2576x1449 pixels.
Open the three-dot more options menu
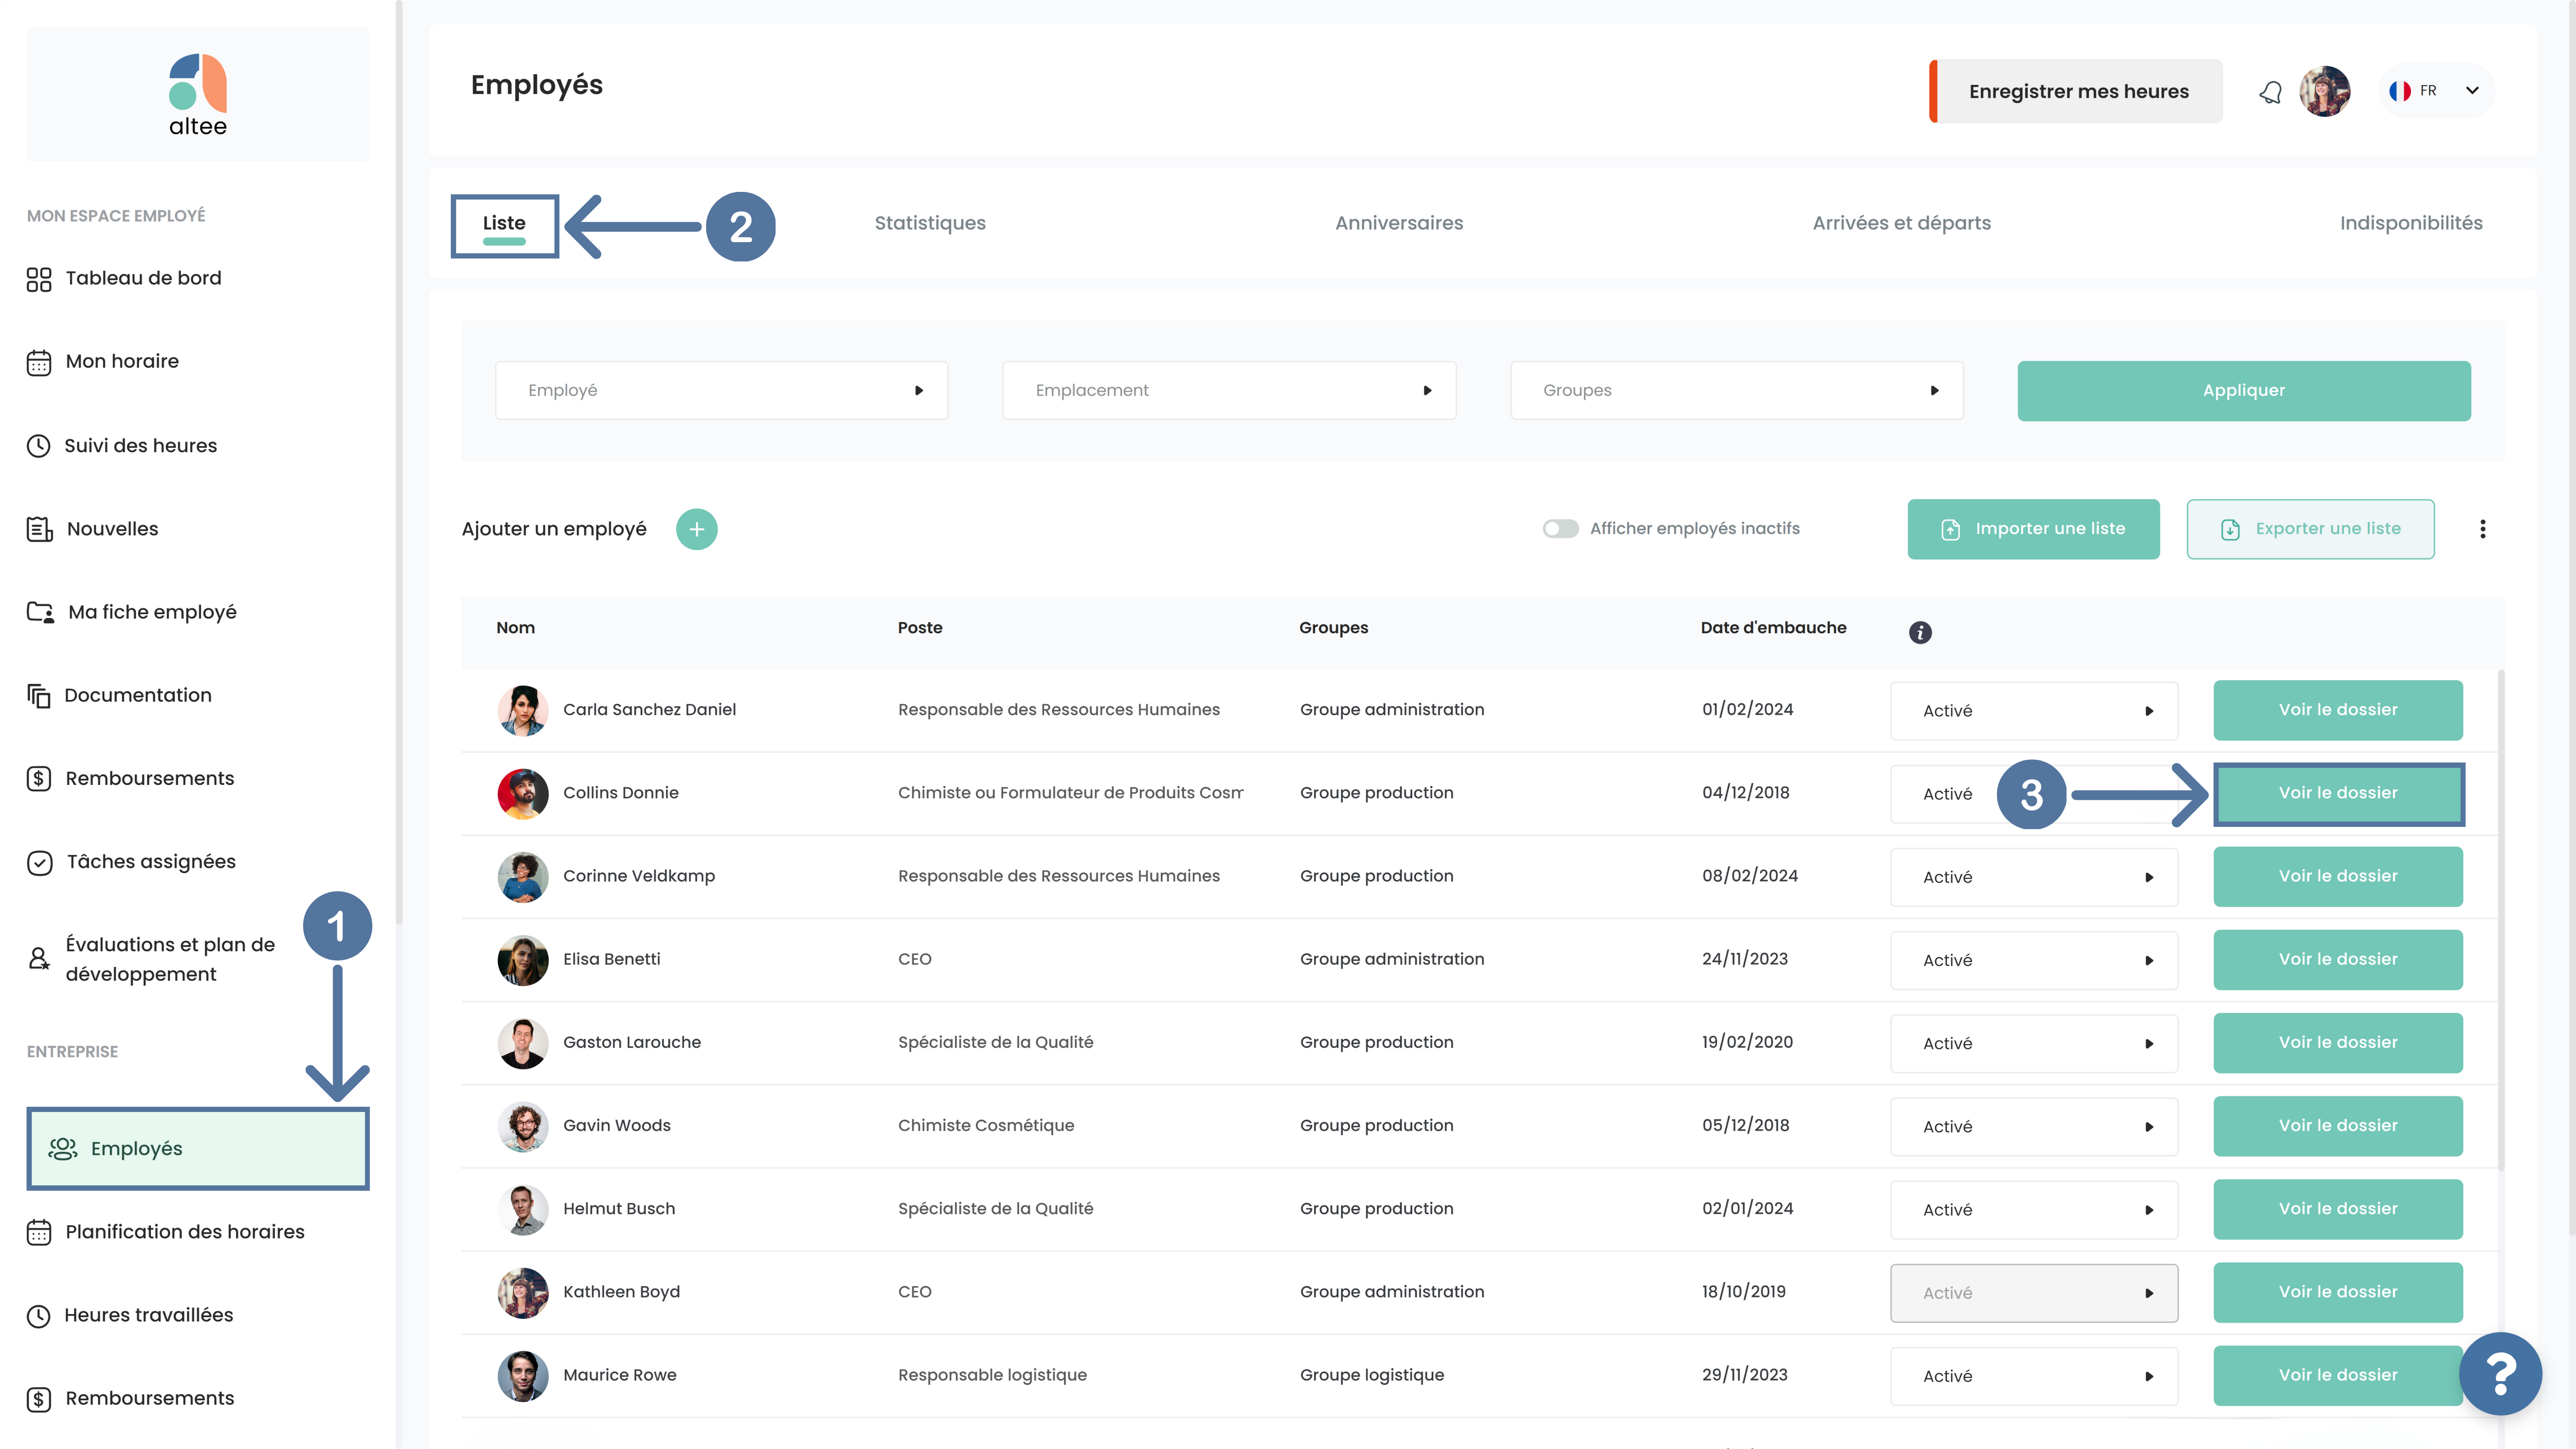coord(2482,529)
